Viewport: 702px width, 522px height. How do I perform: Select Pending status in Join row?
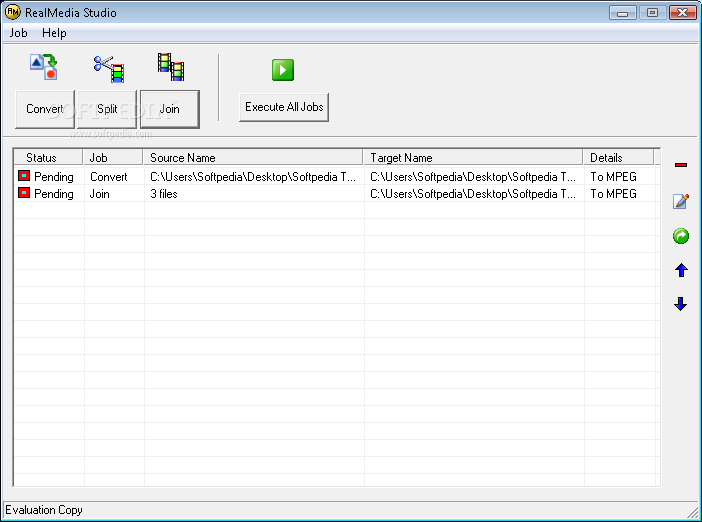click(54, 194)
